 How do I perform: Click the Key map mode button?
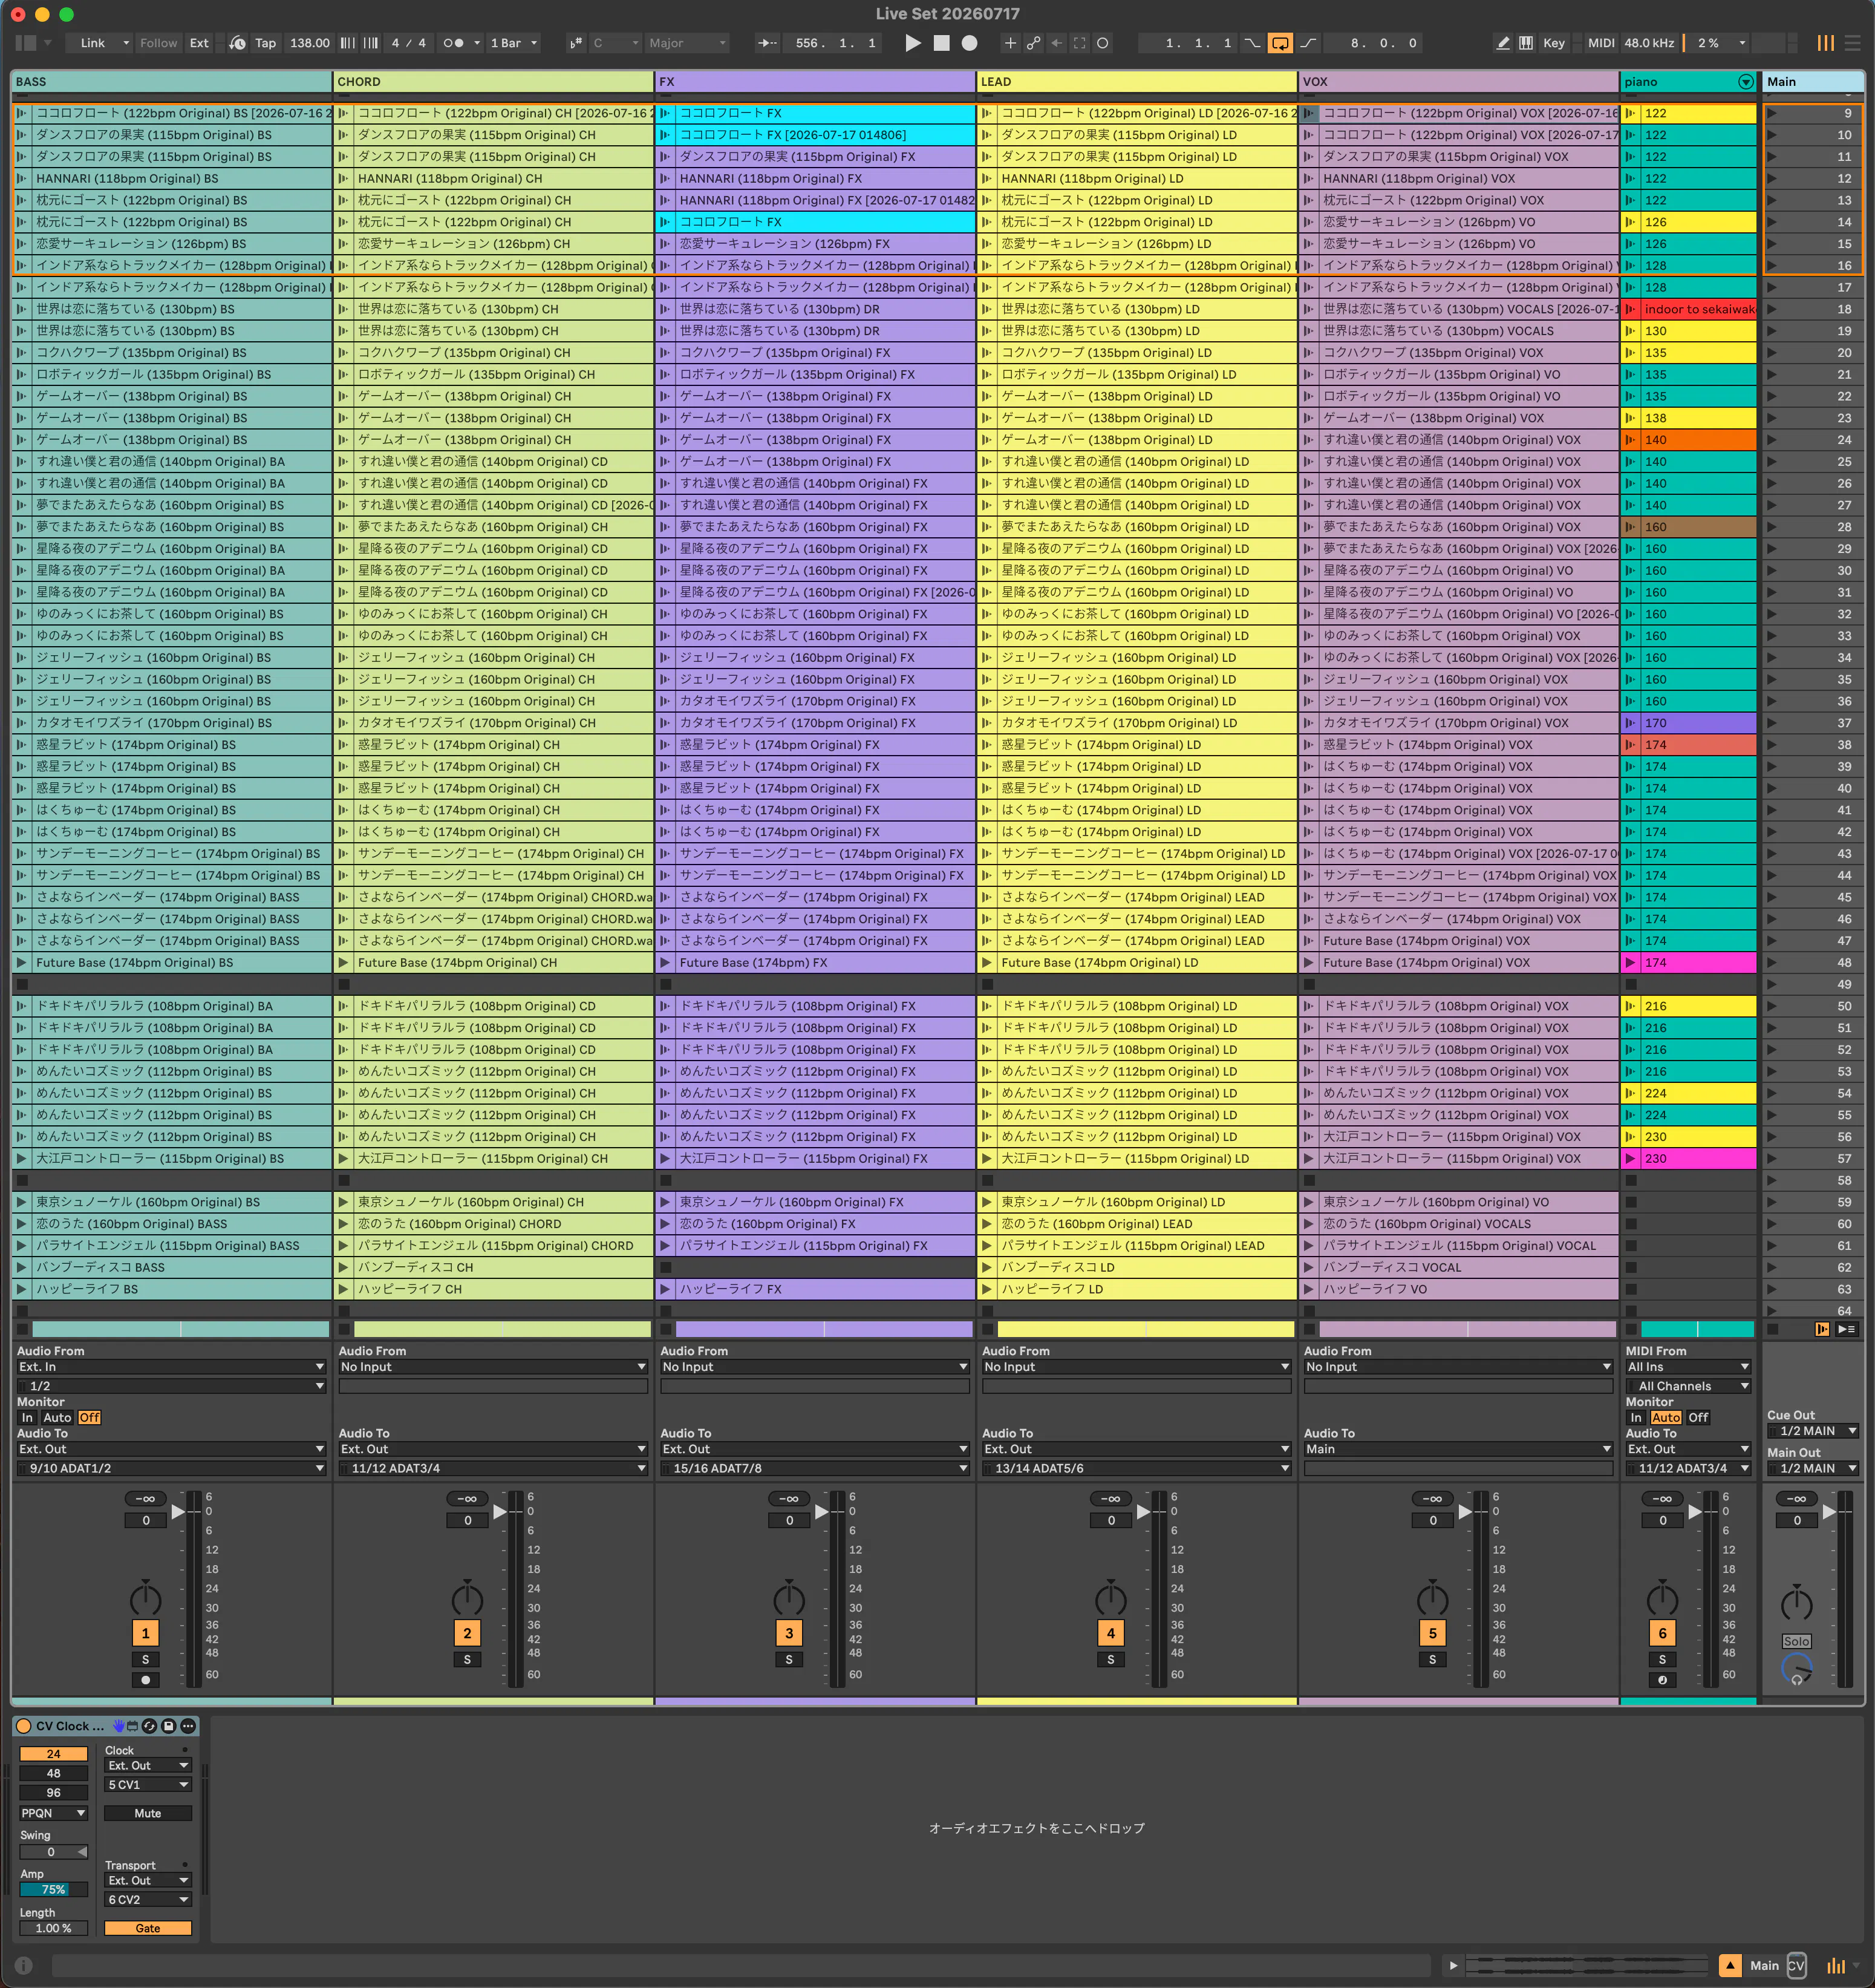tap(1554, 43)
